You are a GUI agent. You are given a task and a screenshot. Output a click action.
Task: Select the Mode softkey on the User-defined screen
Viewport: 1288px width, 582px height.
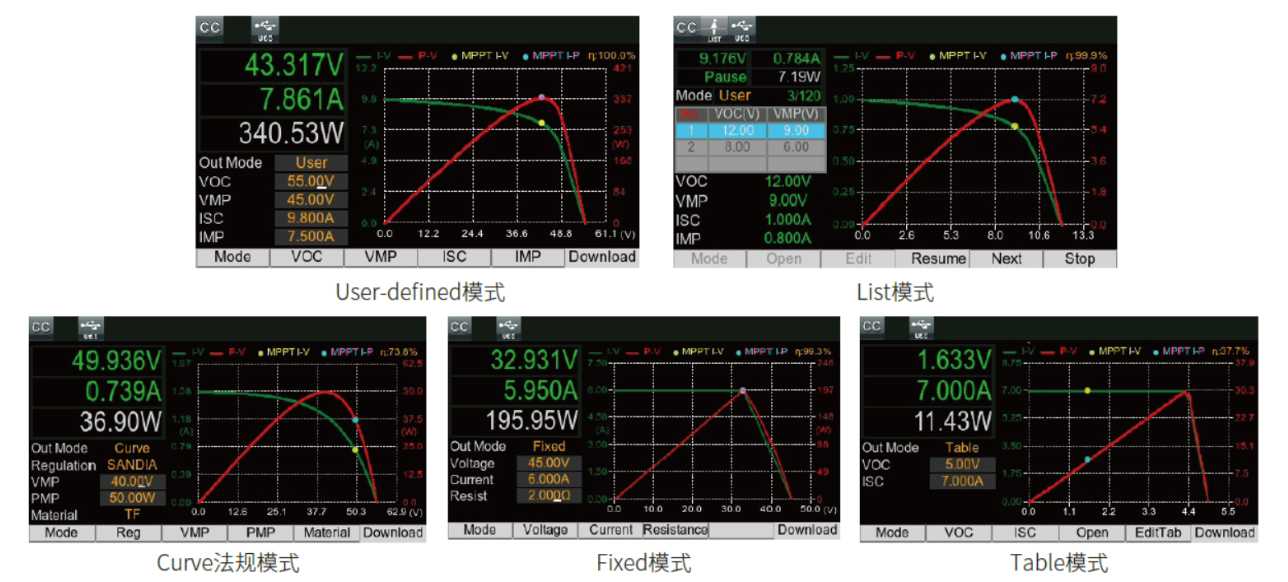coord(233,257)
